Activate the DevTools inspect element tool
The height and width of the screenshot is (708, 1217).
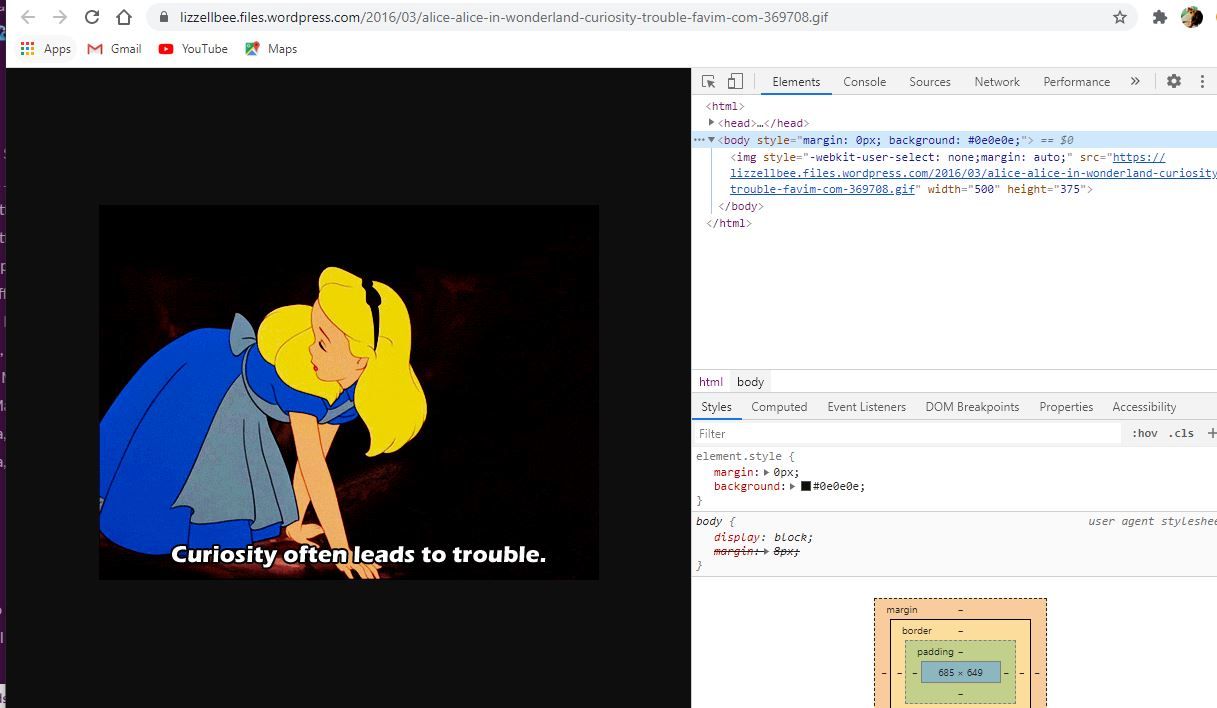point(708,82)
